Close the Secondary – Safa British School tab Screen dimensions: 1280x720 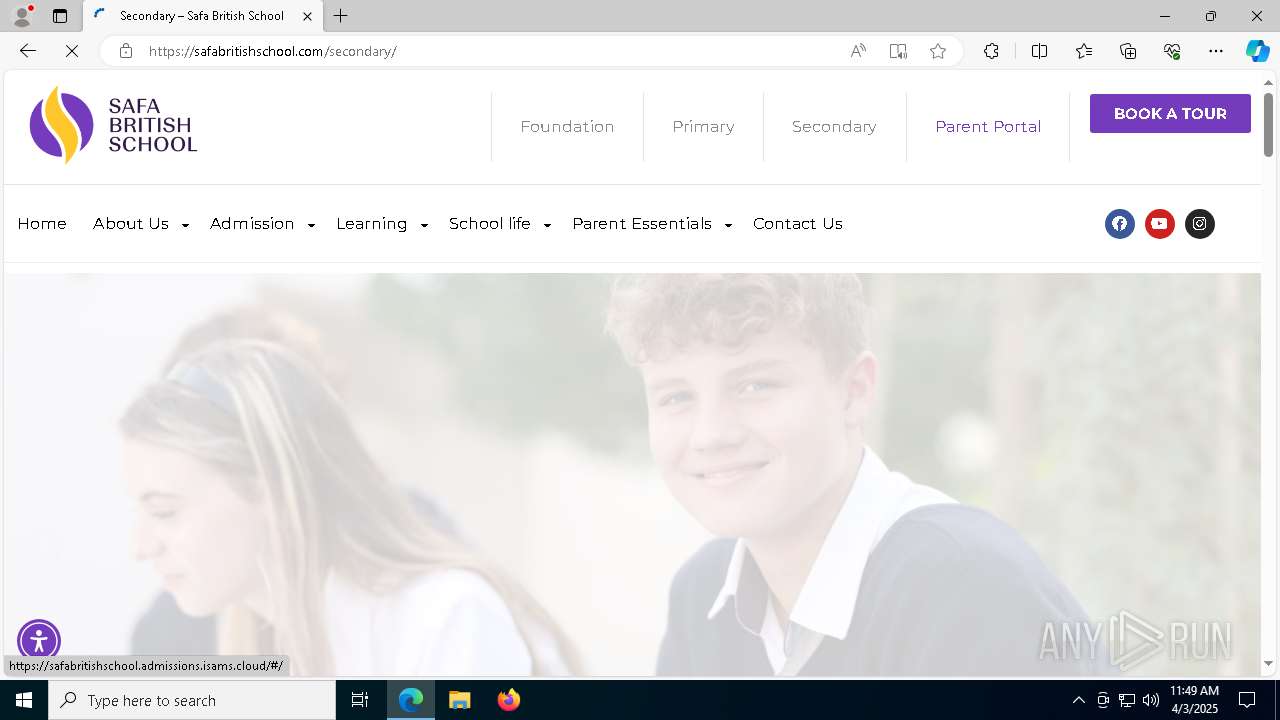pyautogui.click(x=307, y=16)
